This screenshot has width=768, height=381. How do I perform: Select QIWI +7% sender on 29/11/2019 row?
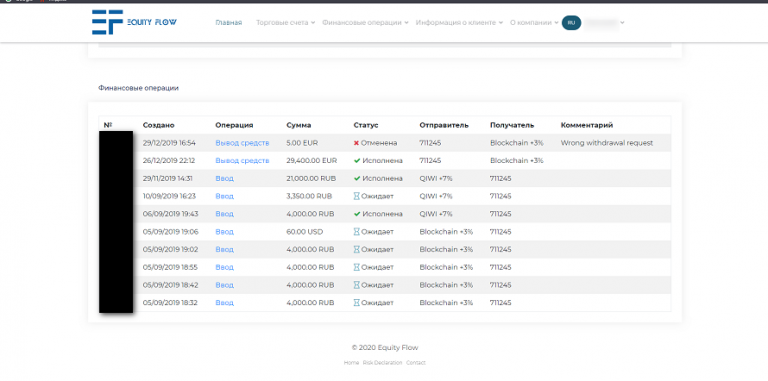click(436, 178)
